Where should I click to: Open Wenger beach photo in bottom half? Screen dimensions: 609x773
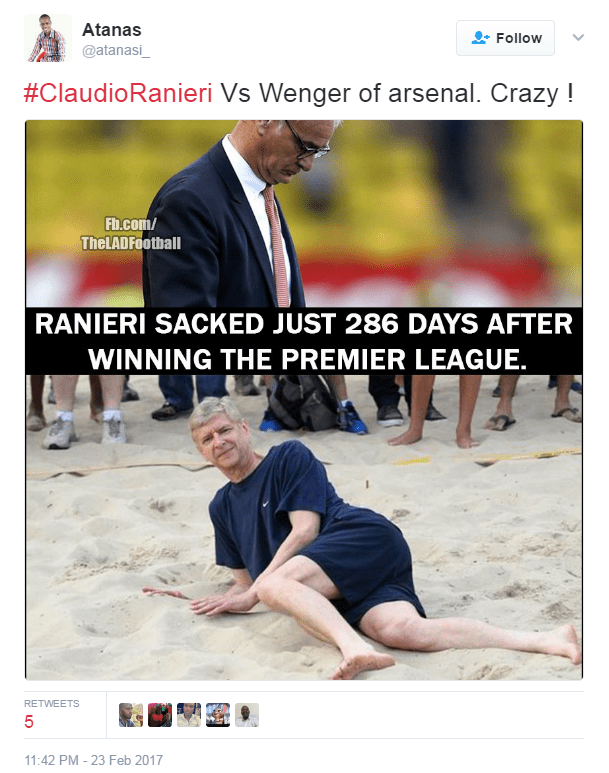pyautogui.click(x=304, y=527)
